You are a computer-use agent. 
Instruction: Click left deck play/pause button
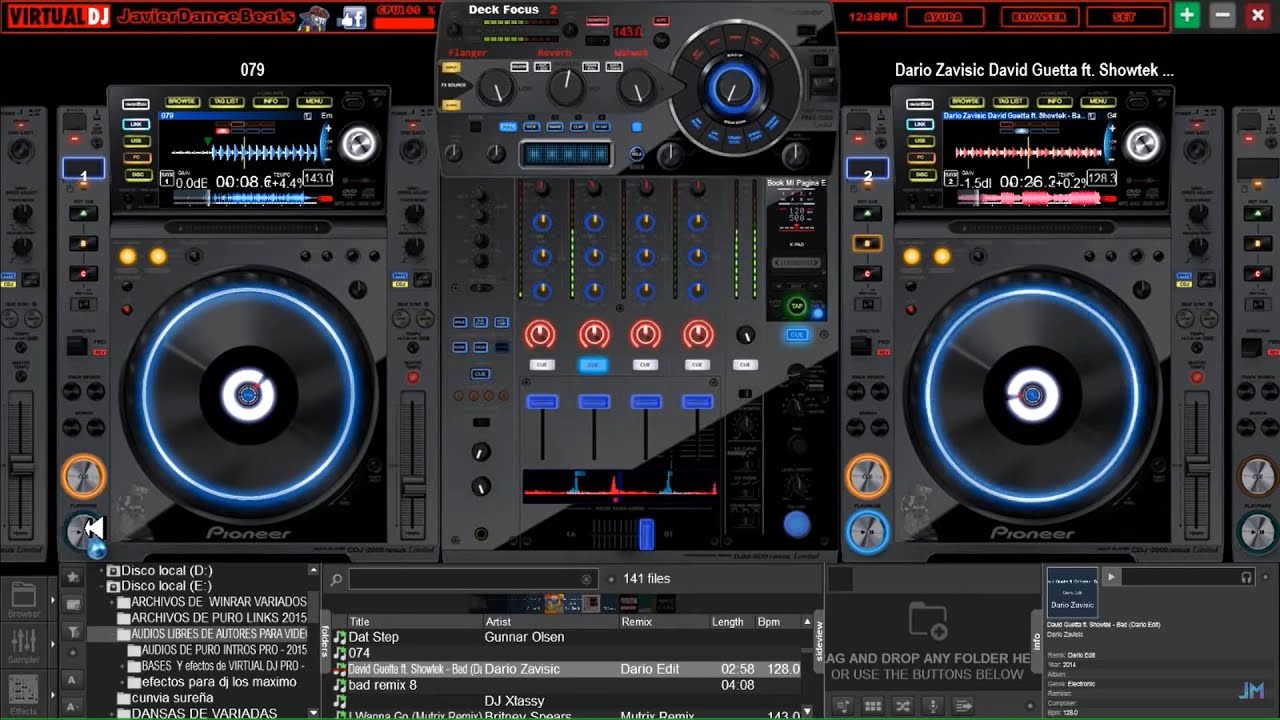coord(83,532)
